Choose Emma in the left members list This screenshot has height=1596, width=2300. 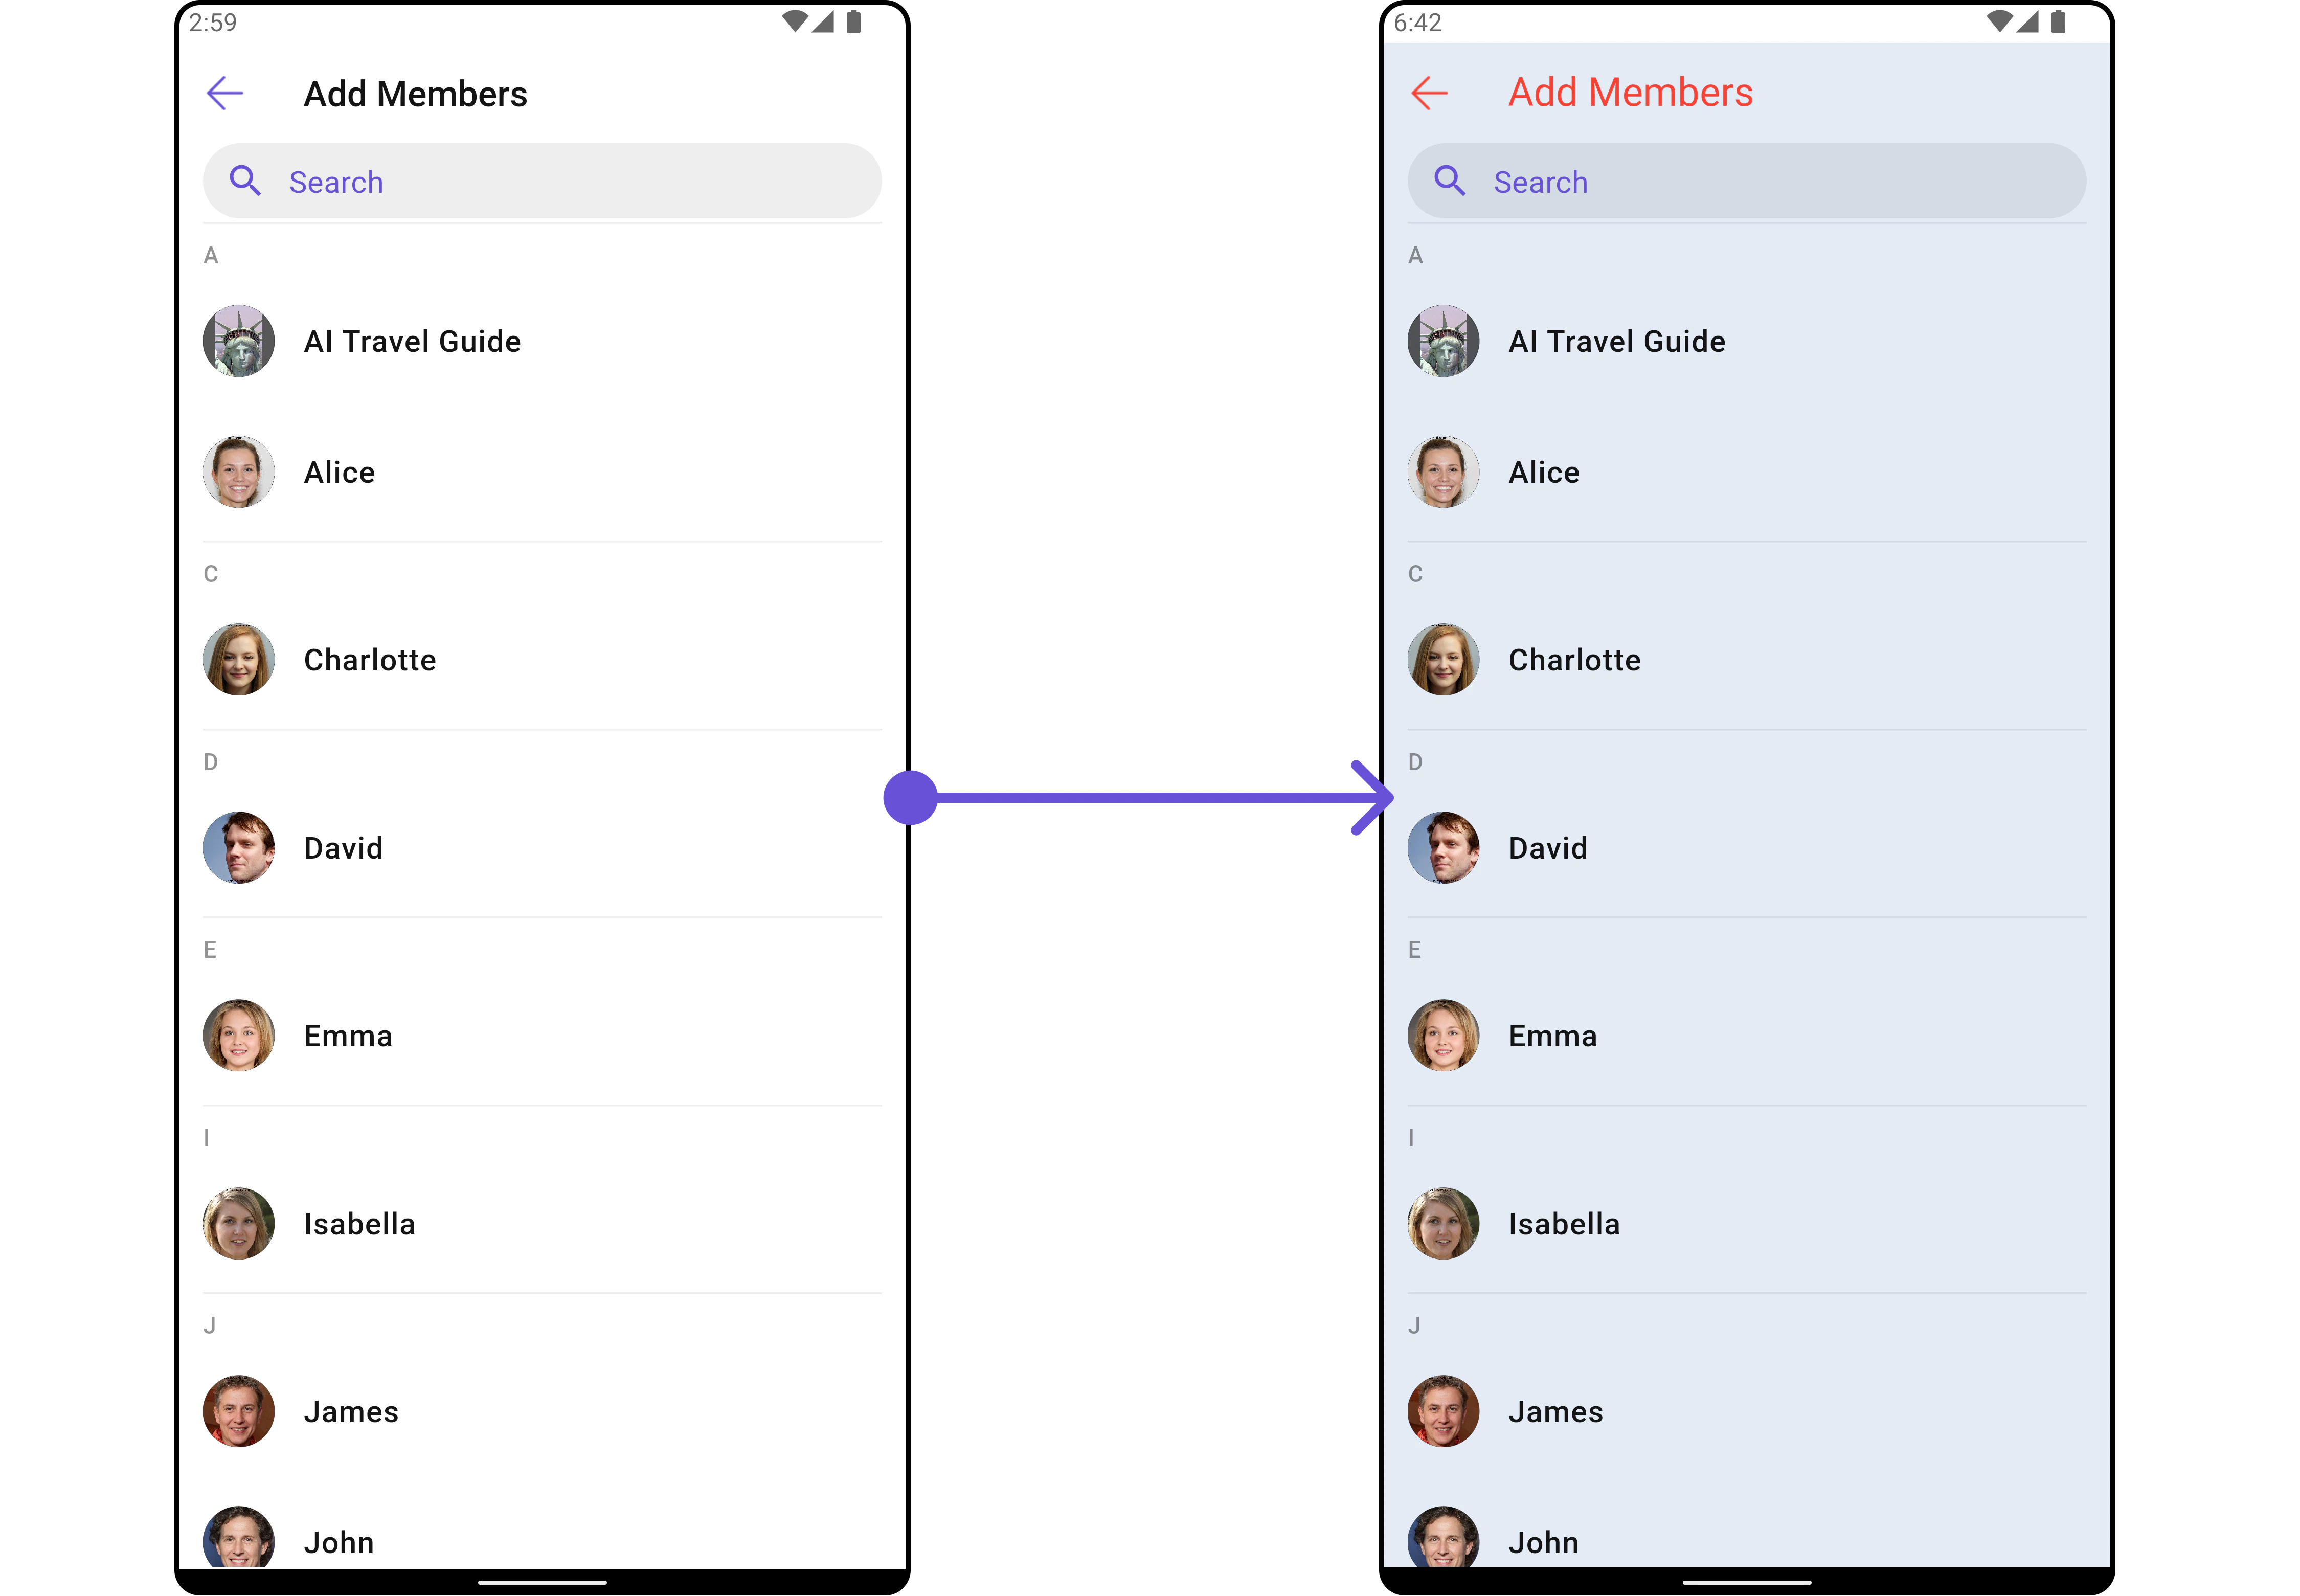click(x=542, y=1036)
